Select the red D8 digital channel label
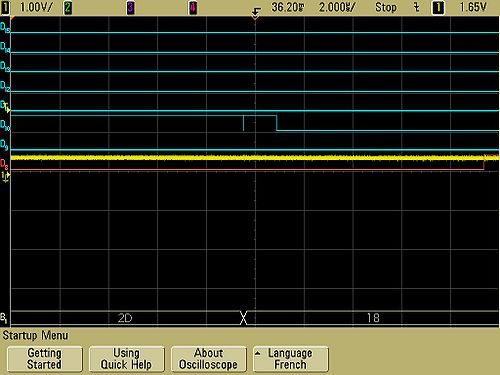 [4, 164]
